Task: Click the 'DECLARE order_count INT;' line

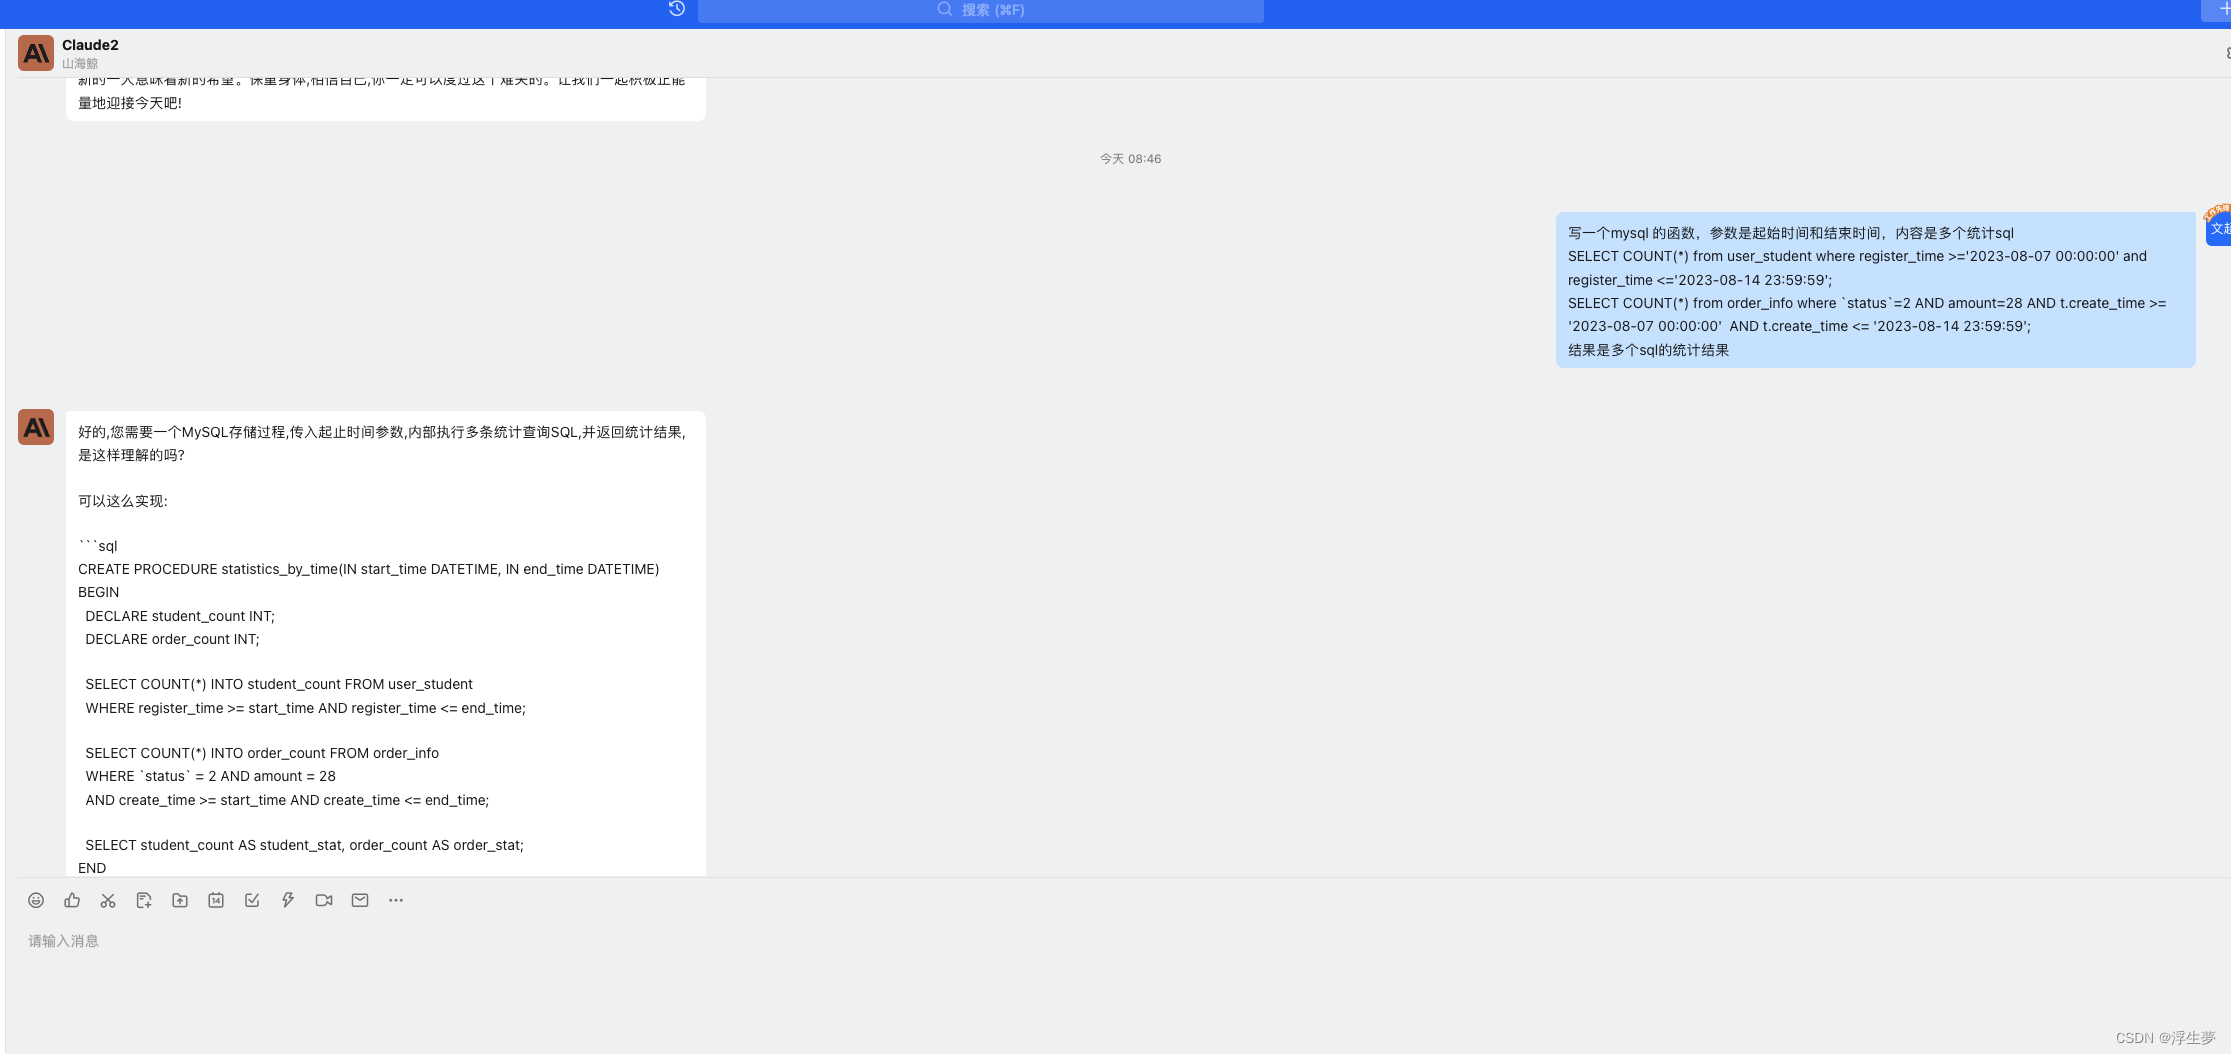Action: pos(172,639)
